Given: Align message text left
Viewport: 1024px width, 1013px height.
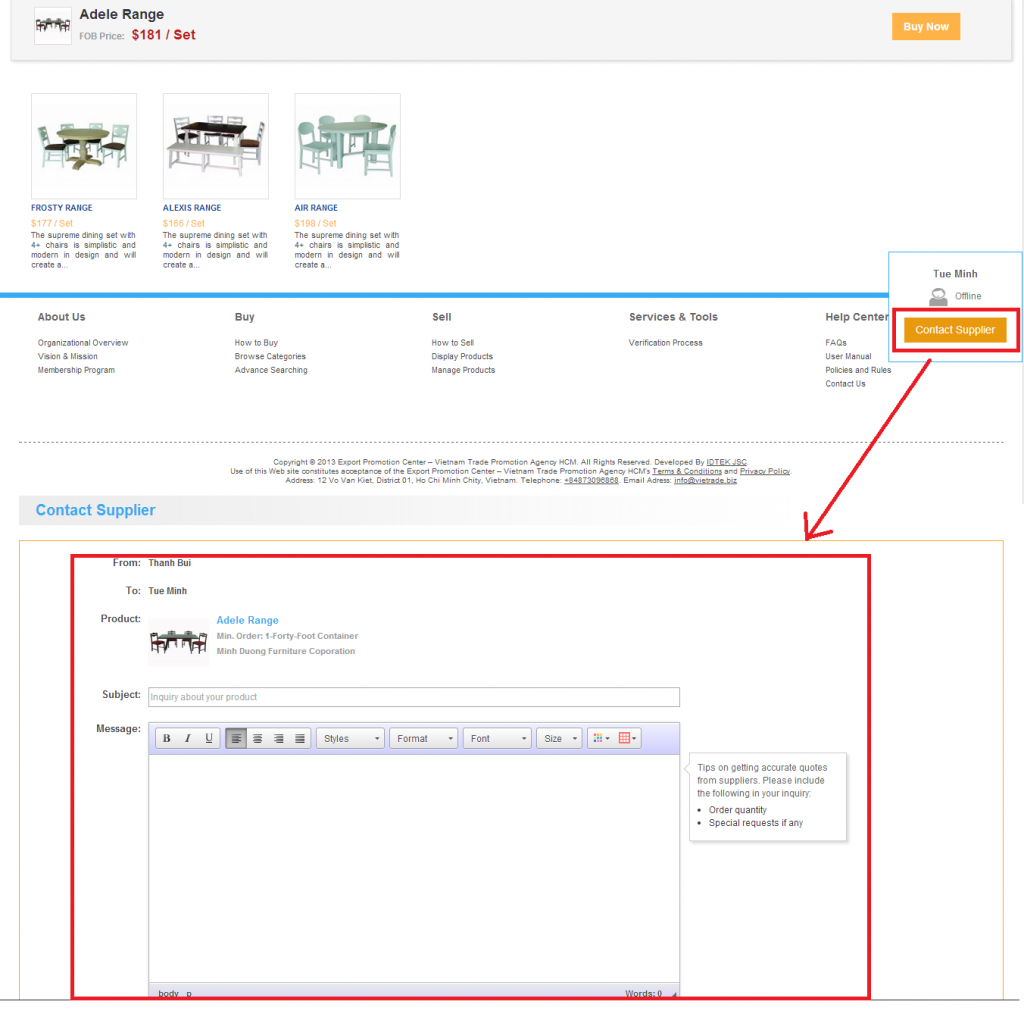Looking at the screenshot, I should click(x=236, y=739).
